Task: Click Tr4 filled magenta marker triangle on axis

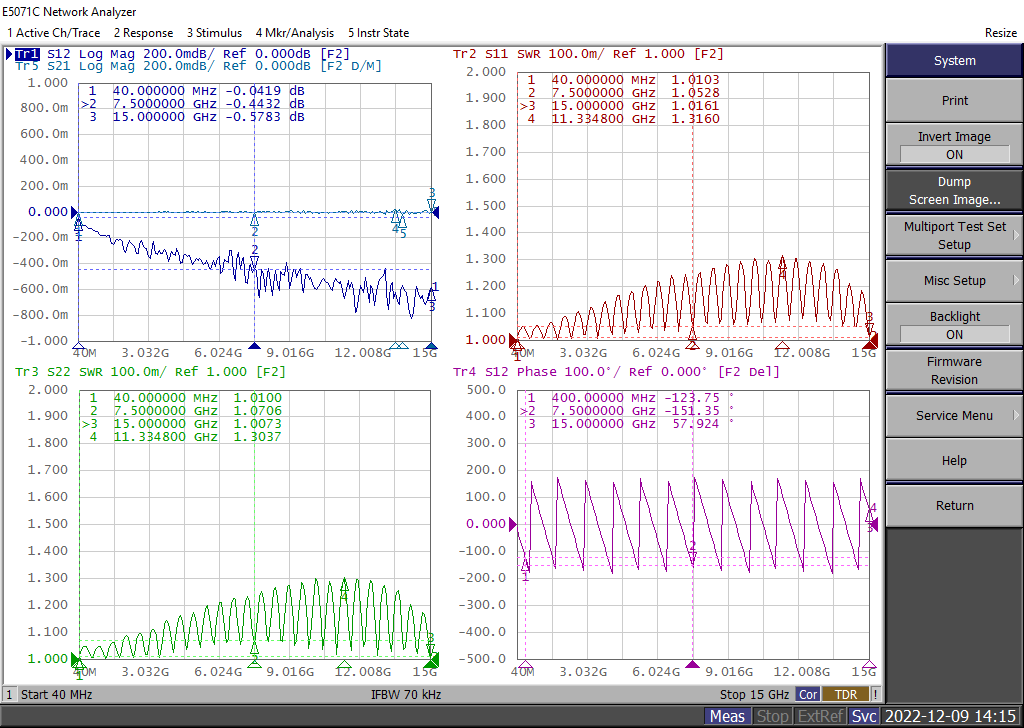Action: (692, 664)
